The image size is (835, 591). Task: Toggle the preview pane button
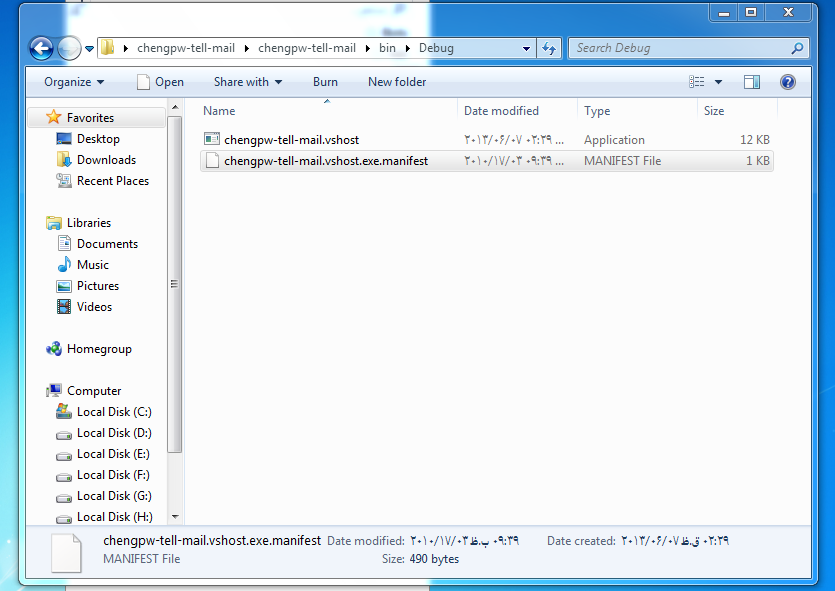coord(752,82)
